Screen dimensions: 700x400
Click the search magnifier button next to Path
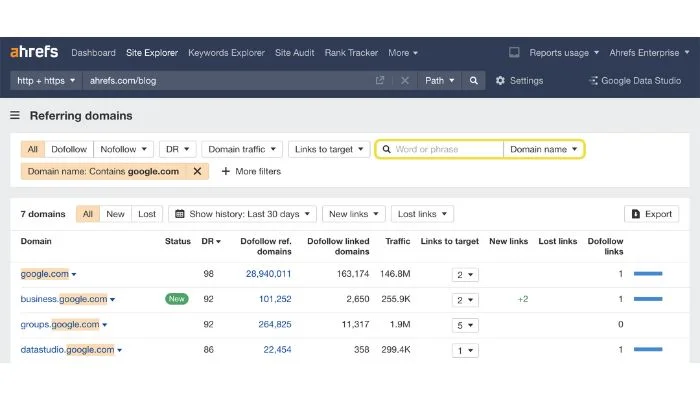pos(474,81)
